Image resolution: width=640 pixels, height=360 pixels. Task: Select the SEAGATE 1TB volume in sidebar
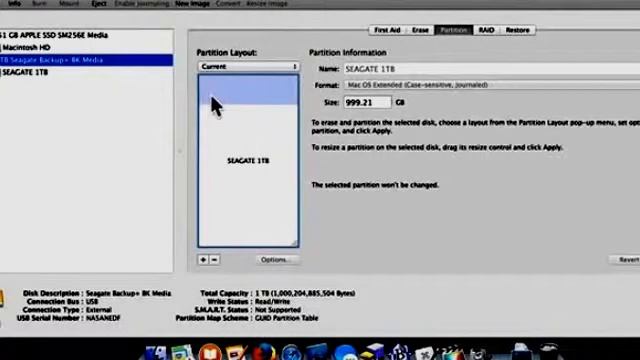(x=86, y=72)
